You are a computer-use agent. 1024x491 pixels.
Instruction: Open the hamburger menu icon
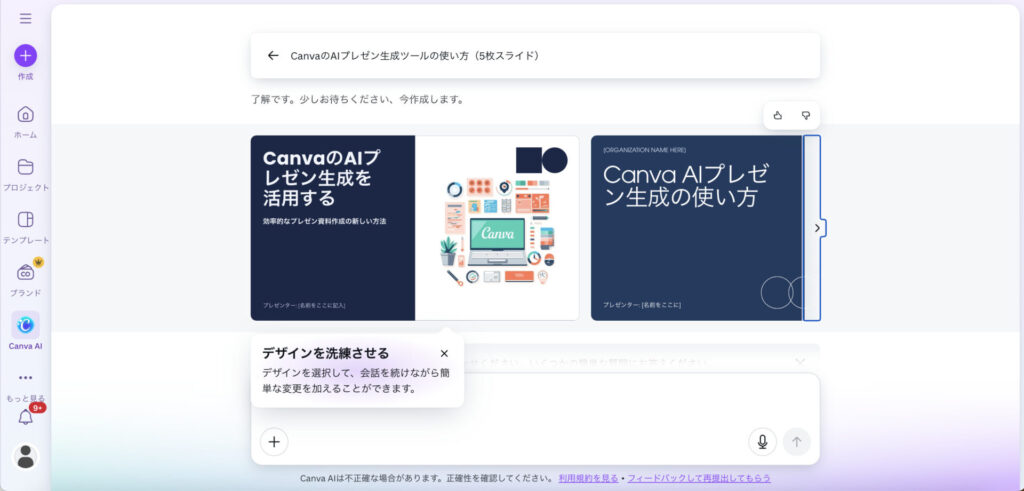[x=25, y=18]
